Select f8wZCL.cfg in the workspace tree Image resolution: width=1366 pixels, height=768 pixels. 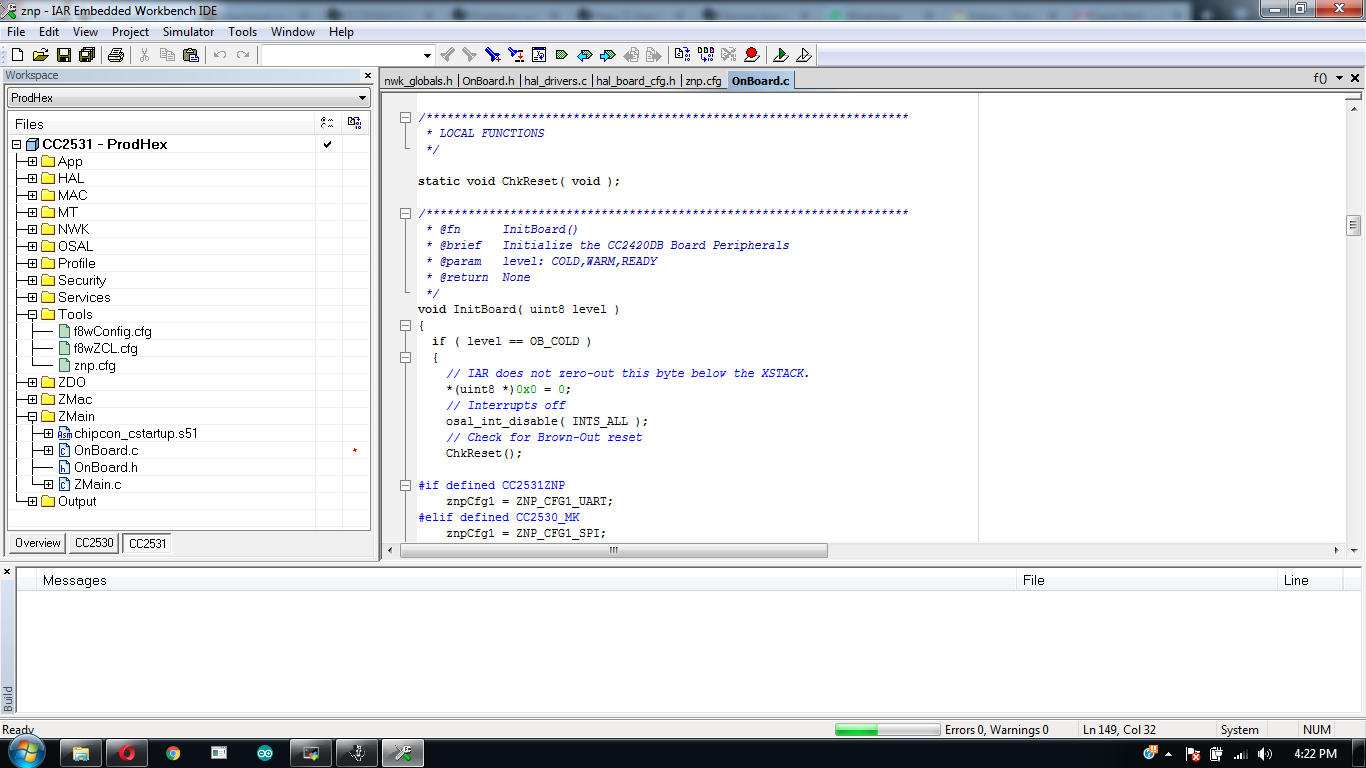[x=106, y=348]
